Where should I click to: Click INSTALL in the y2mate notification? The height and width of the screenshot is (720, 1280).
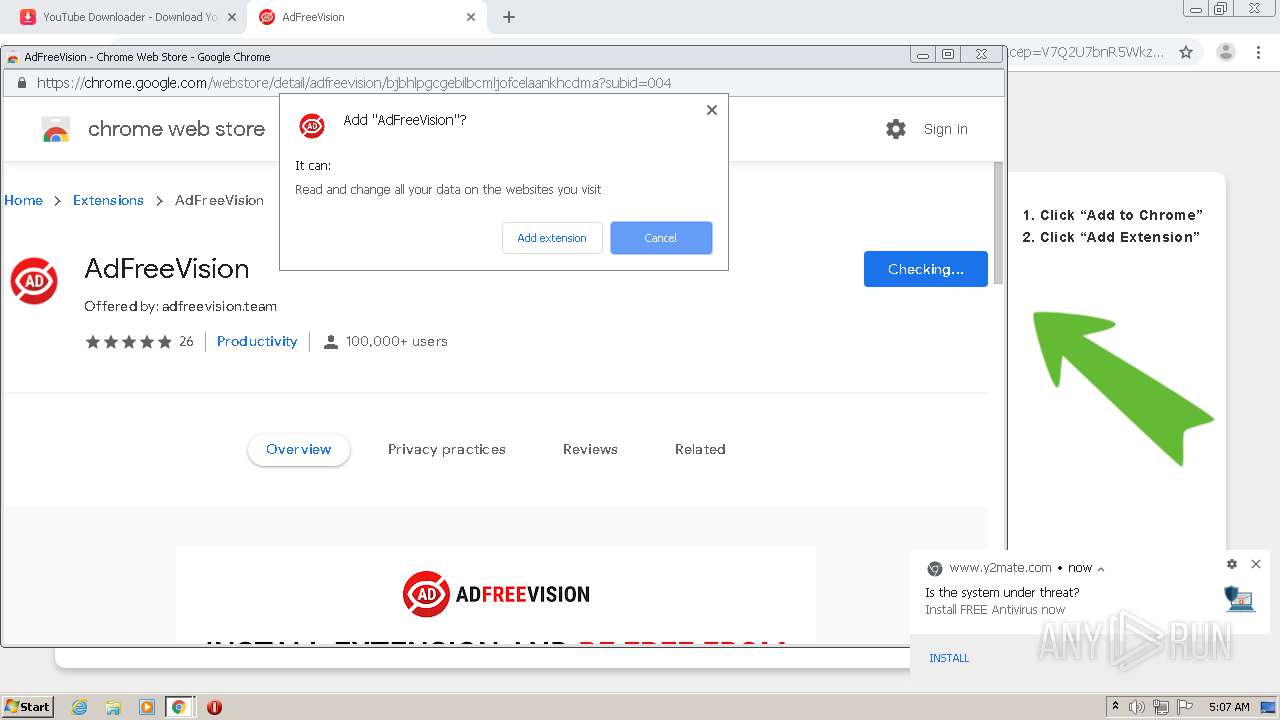[x=949, y=658]
